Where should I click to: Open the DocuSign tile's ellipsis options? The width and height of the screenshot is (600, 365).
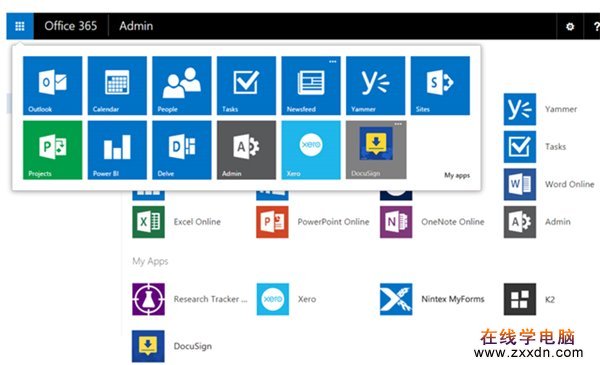(398, 124)
